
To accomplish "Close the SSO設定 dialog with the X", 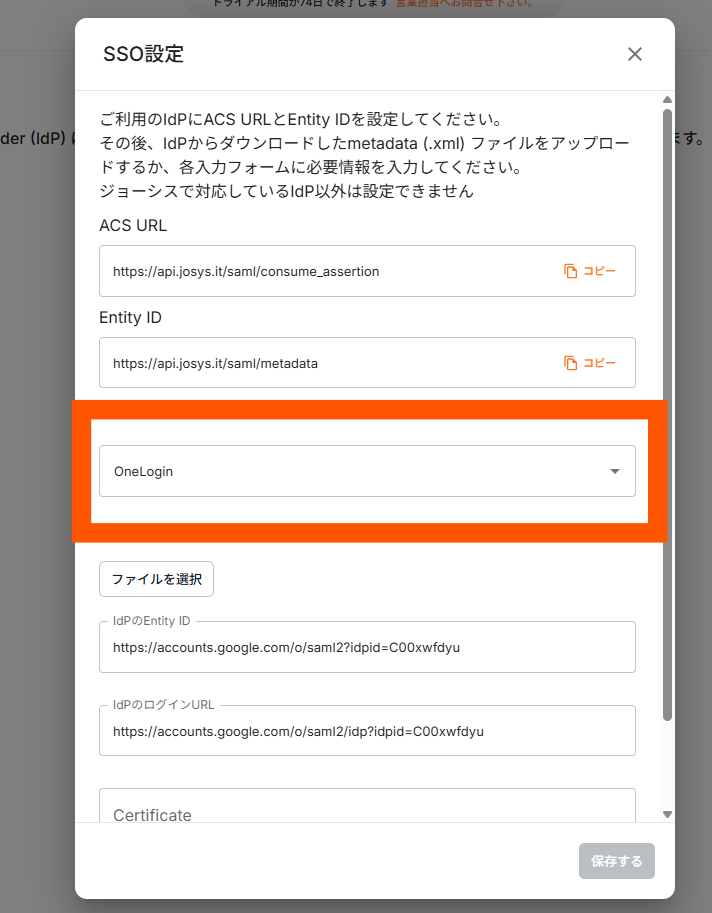I will pos(634,54).
